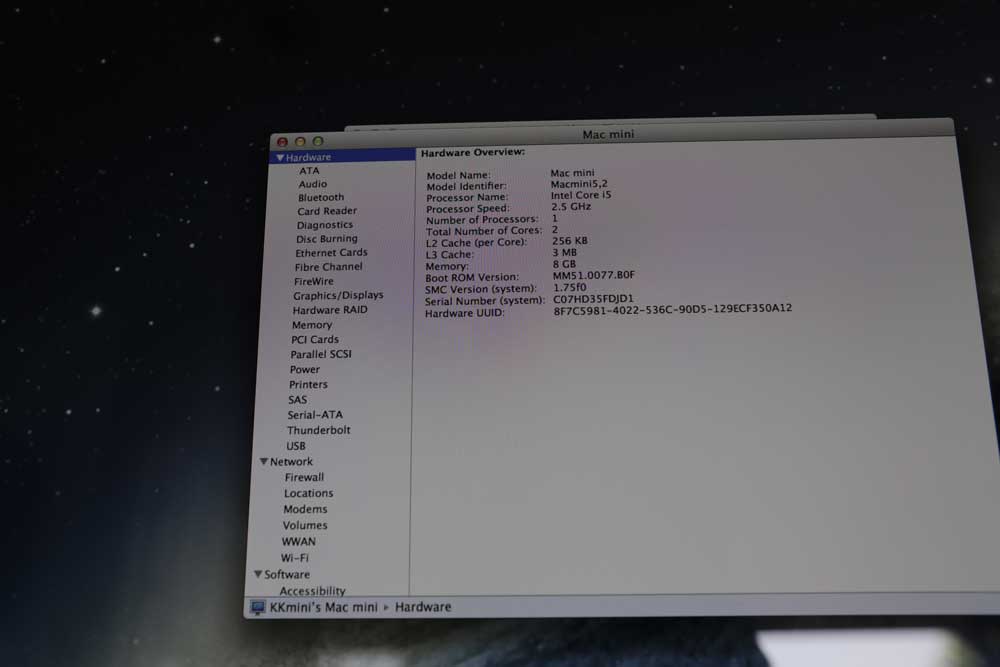Screen dimensions: 1000x667
Task: Click the Model Identifier value Macmini5,2
Action: (579, 184)
